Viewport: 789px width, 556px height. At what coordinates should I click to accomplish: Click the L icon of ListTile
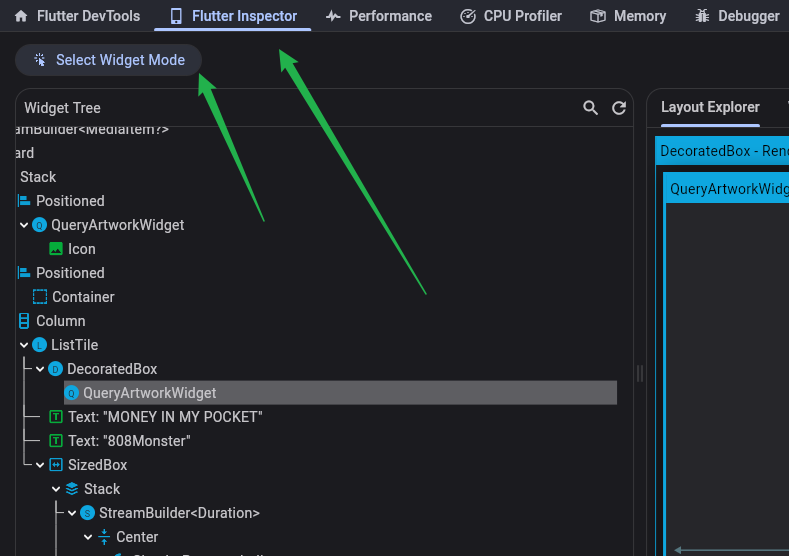click(39, 345)
